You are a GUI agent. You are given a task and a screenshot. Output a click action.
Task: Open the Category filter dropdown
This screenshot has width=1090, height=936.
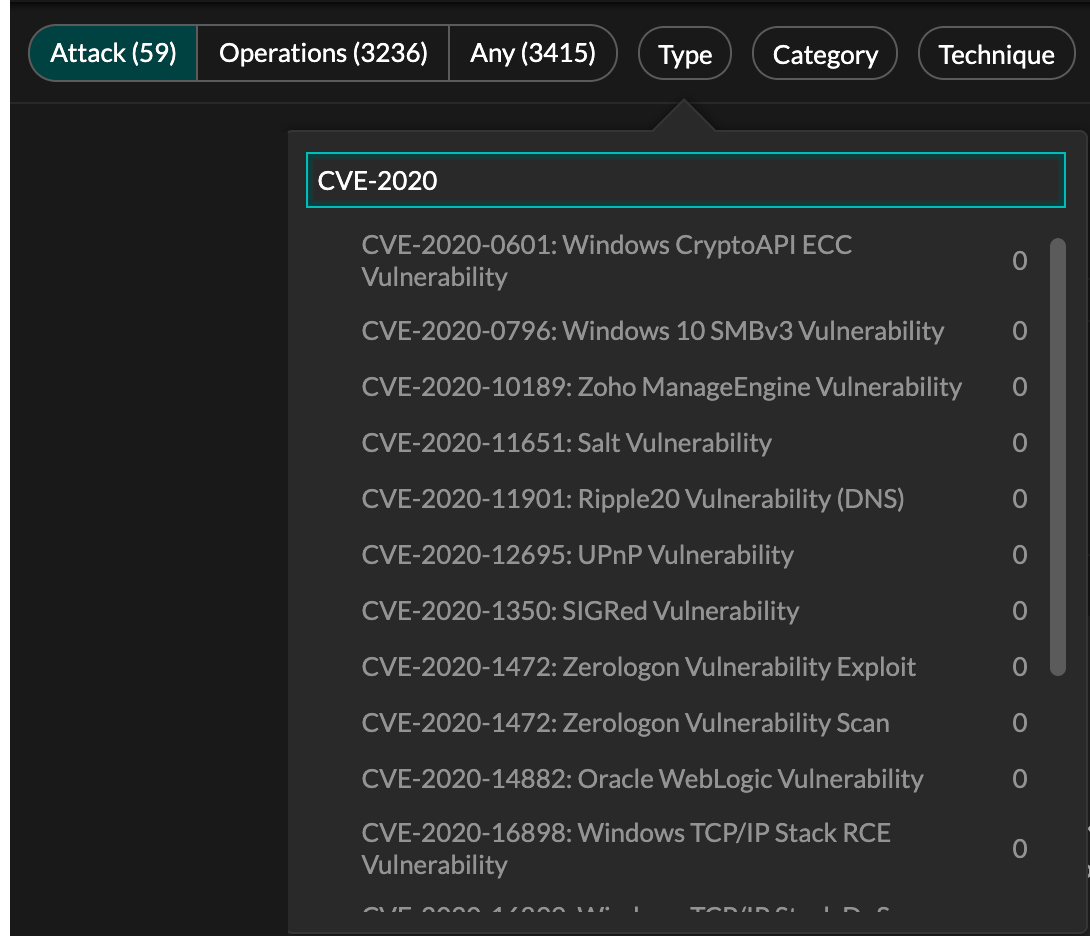pyautogui.click(x=825, y=54)
